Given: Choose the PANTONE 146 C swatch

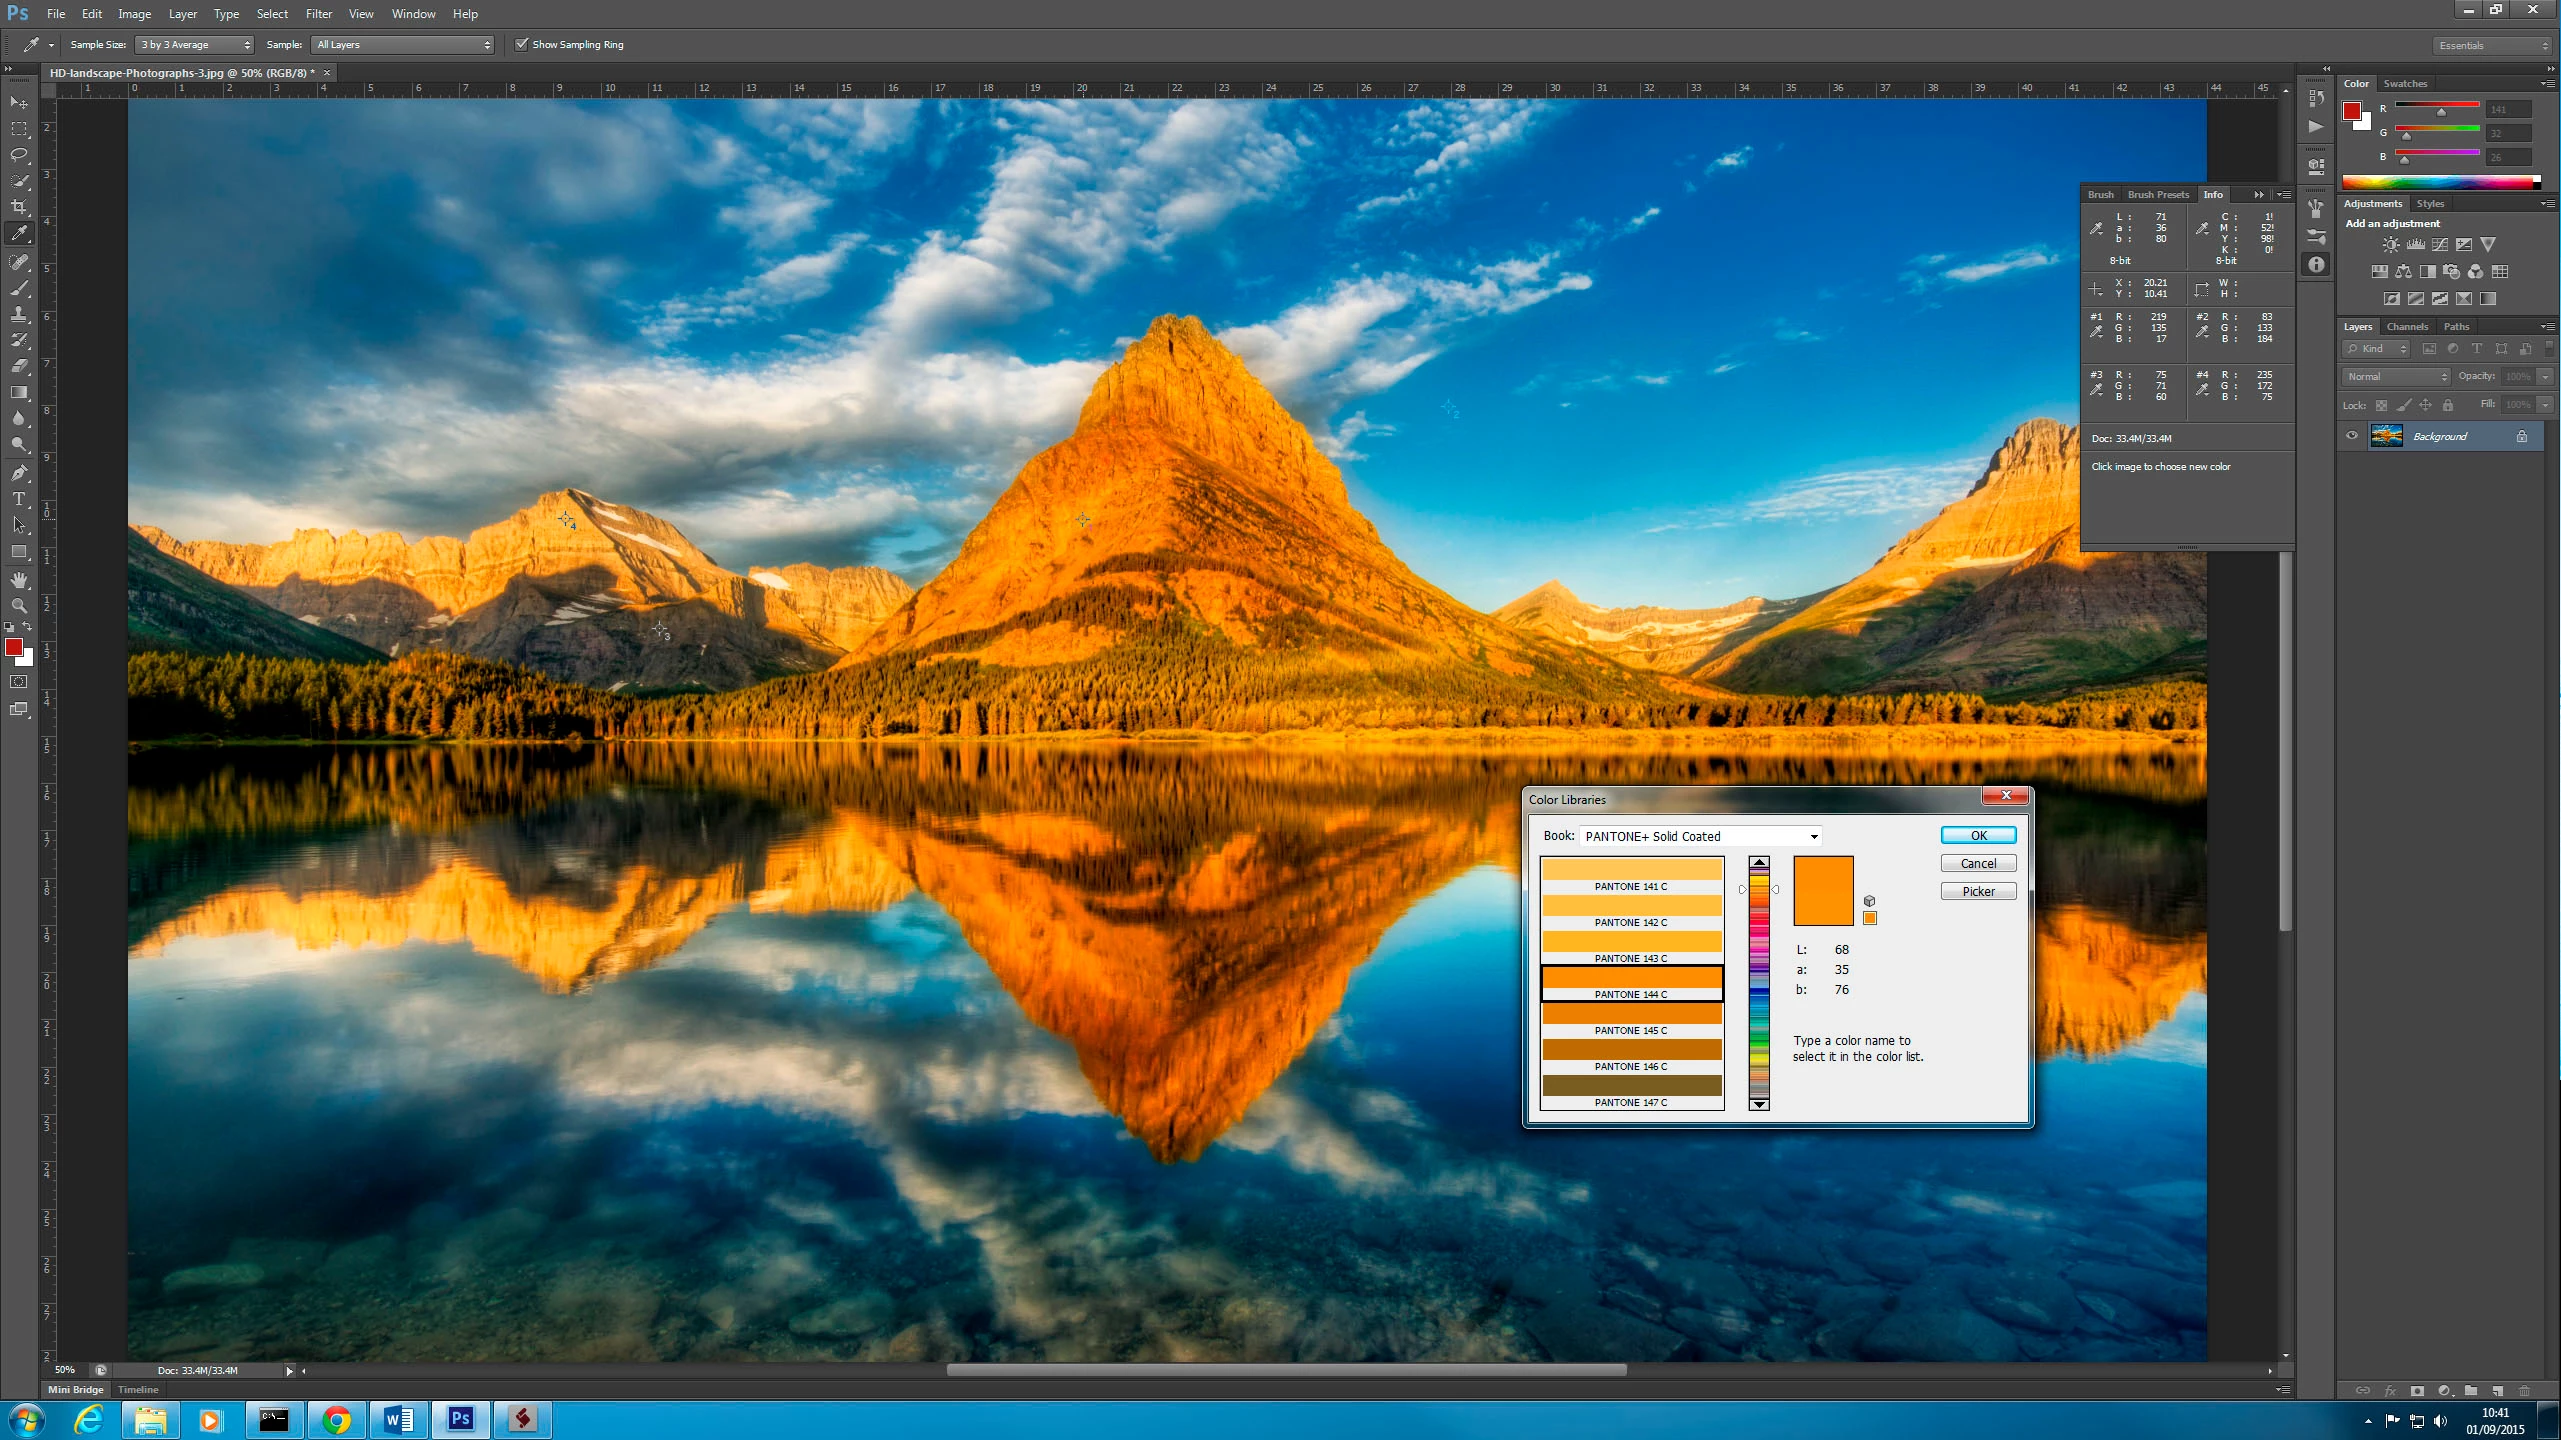Looking at the screenshot, I should tap(1631, 1053).
